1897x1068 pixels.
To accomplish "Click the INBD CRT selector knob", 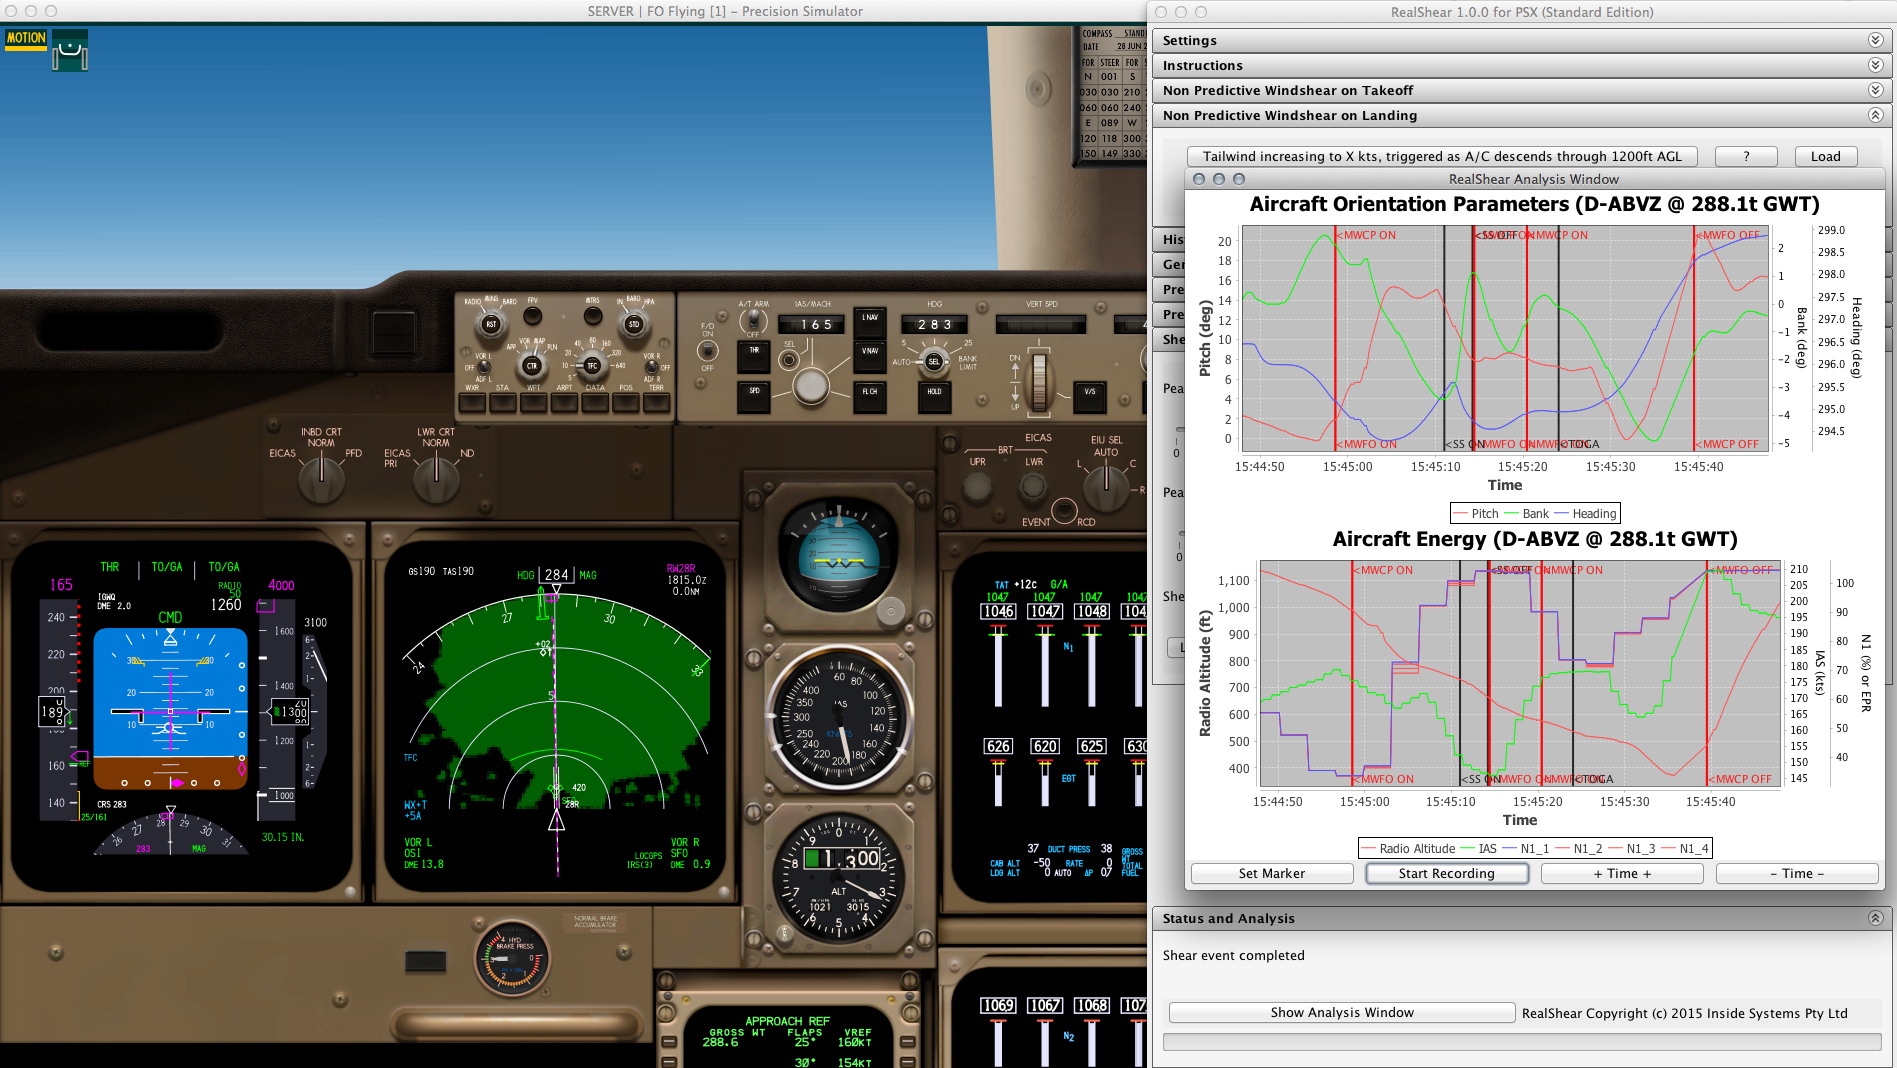I will [321, 478].
